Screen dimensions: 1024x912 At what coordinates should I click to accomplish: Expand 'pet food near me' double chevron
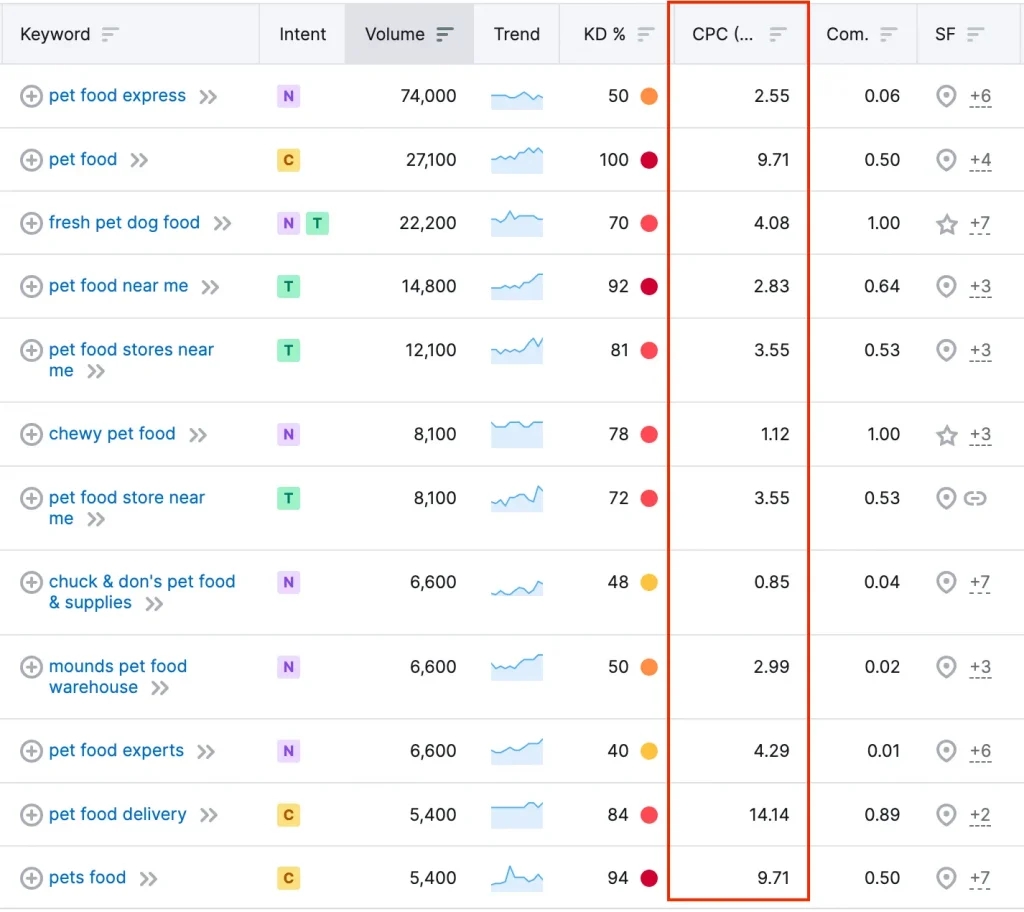210,287
